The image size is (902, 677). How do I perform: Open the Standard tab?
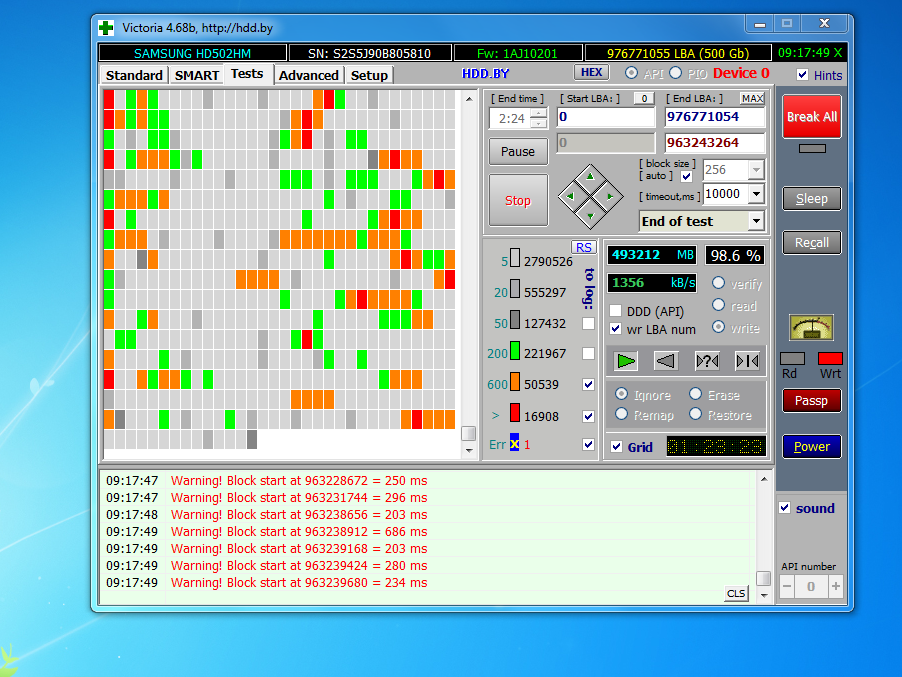[x=134, y=75]
